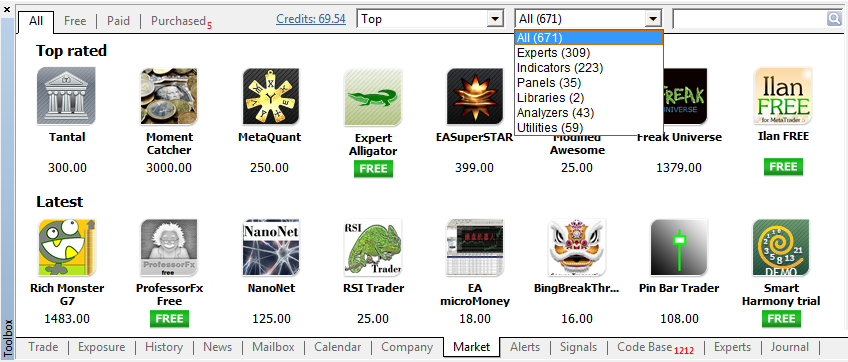
Task: Open the Pin Bar Trader icon
Action: coord(679,248)
